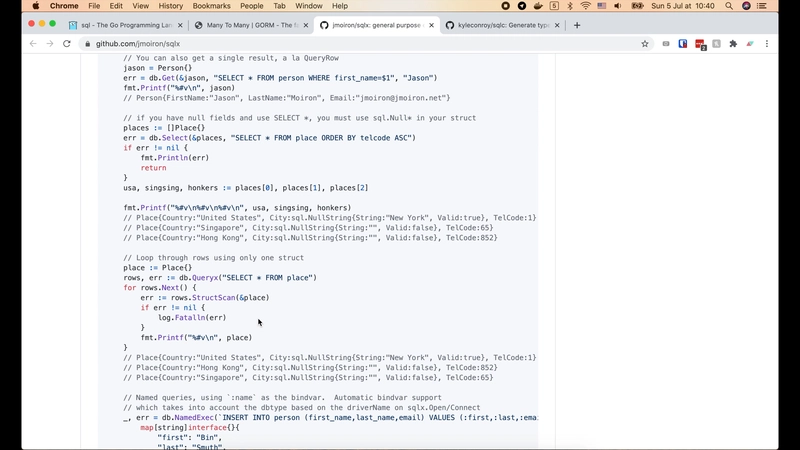Click the db.Queryx SELECT * FROM place line

[220, 278]
